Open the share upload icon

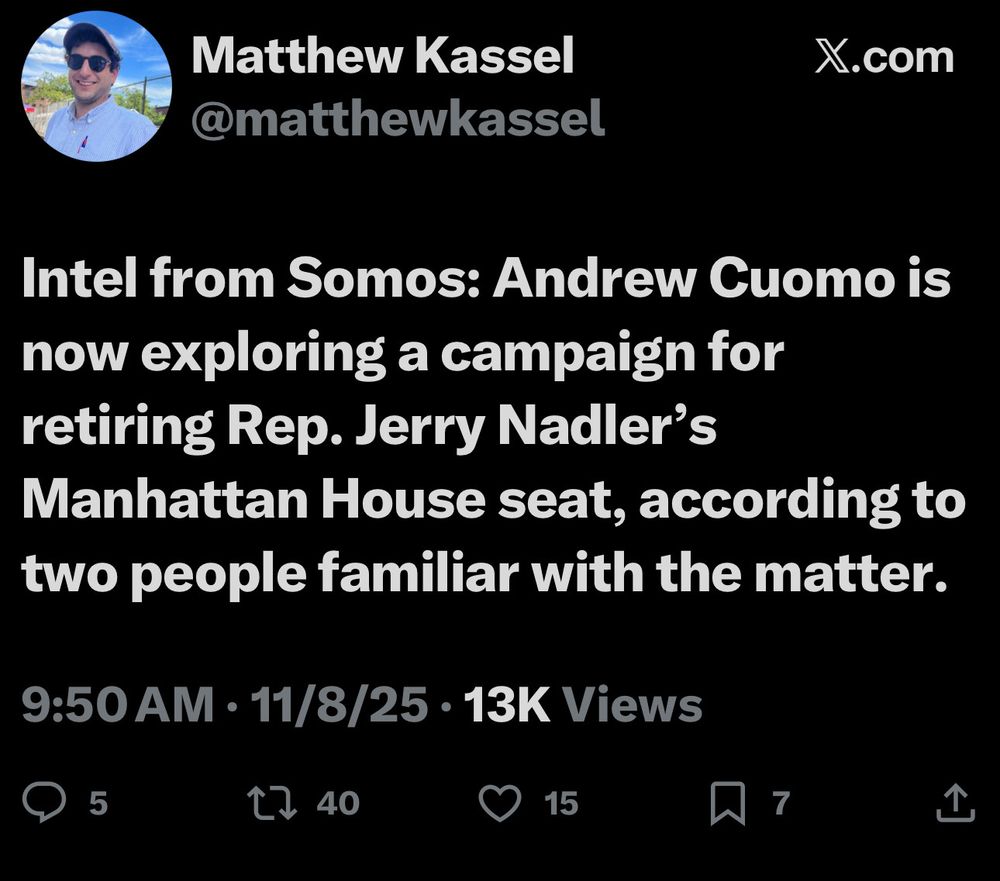point(955,803)
